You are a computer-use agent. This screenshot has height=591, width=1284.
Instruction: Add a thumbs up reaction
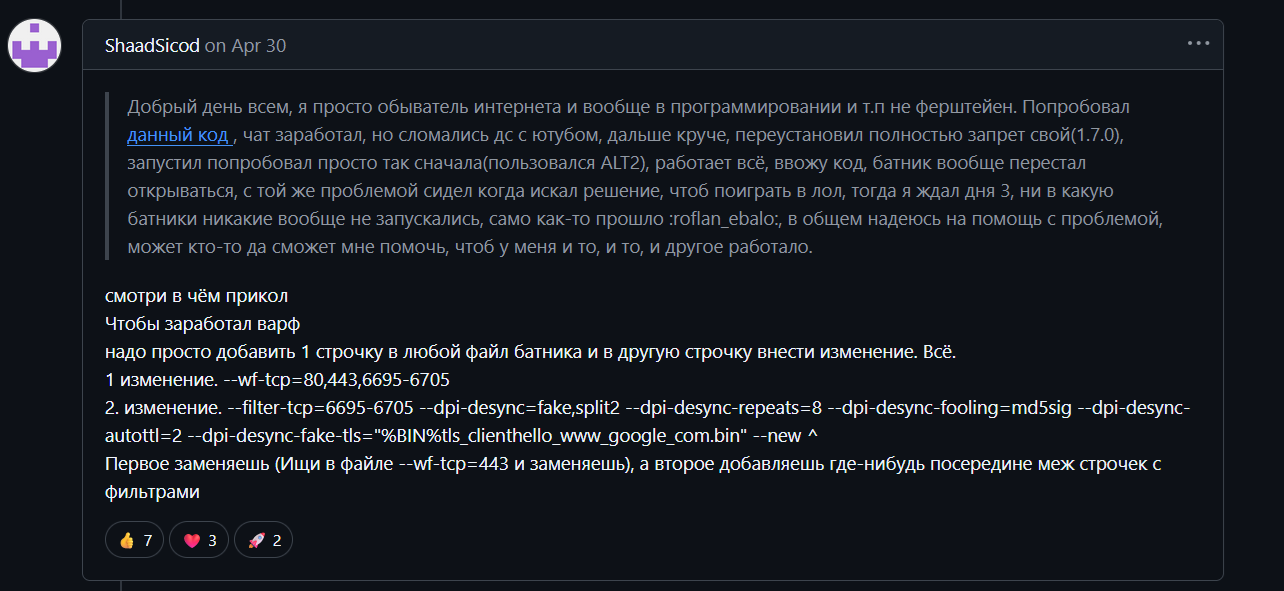tap(135, 540)
